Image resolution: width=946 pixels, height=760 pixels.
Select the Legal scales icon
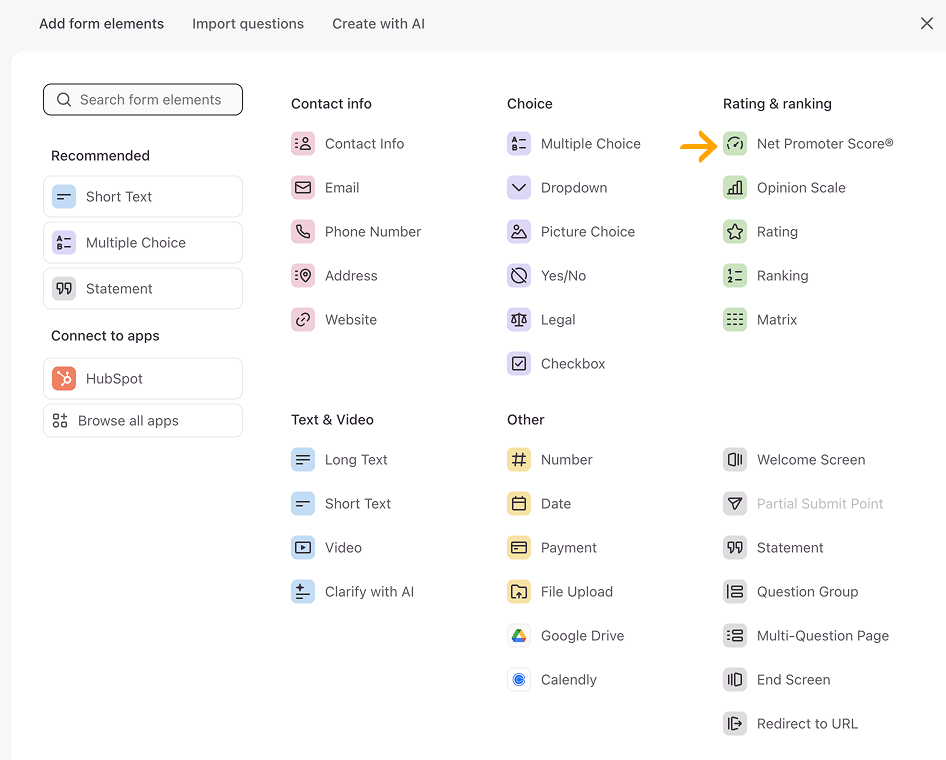(x=519, y=320)
